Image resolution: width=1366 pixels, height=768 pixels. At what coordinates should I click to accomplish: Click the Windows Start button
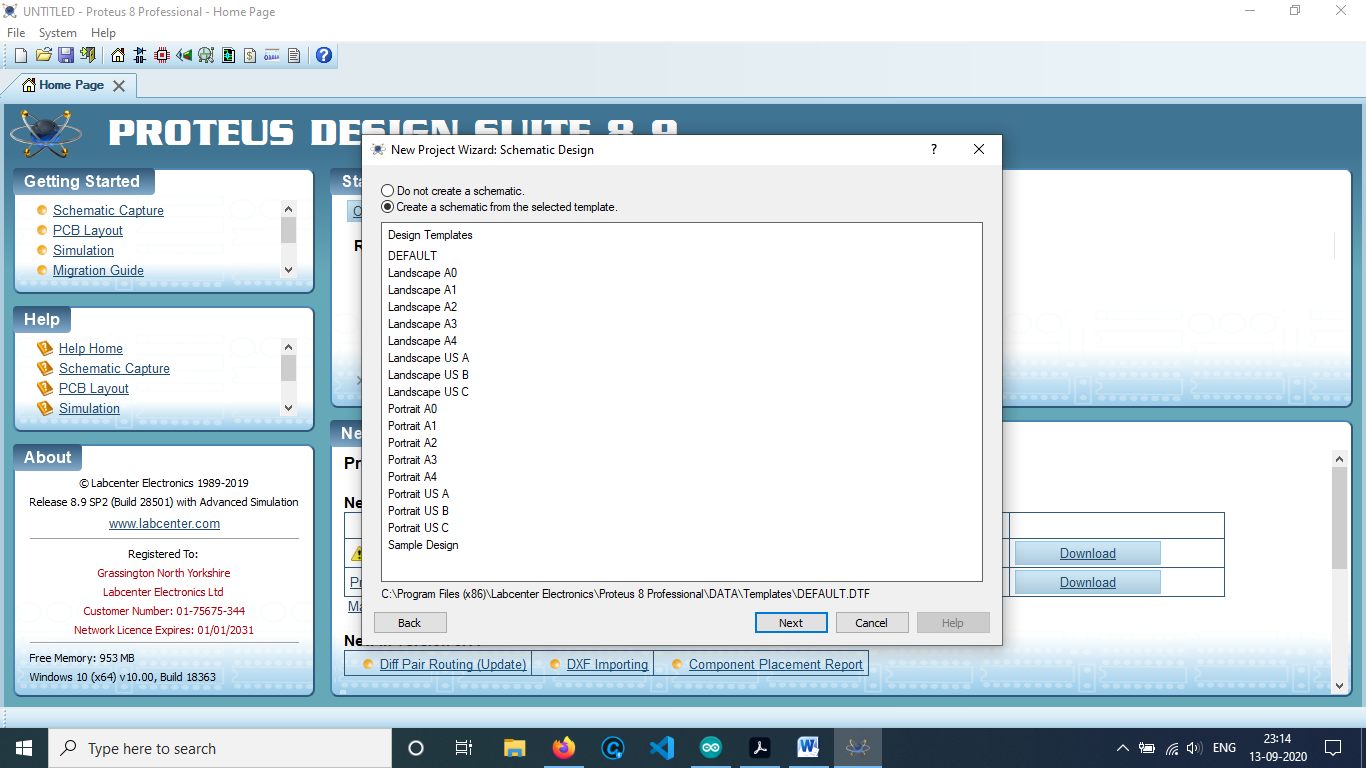click(24, 748)
